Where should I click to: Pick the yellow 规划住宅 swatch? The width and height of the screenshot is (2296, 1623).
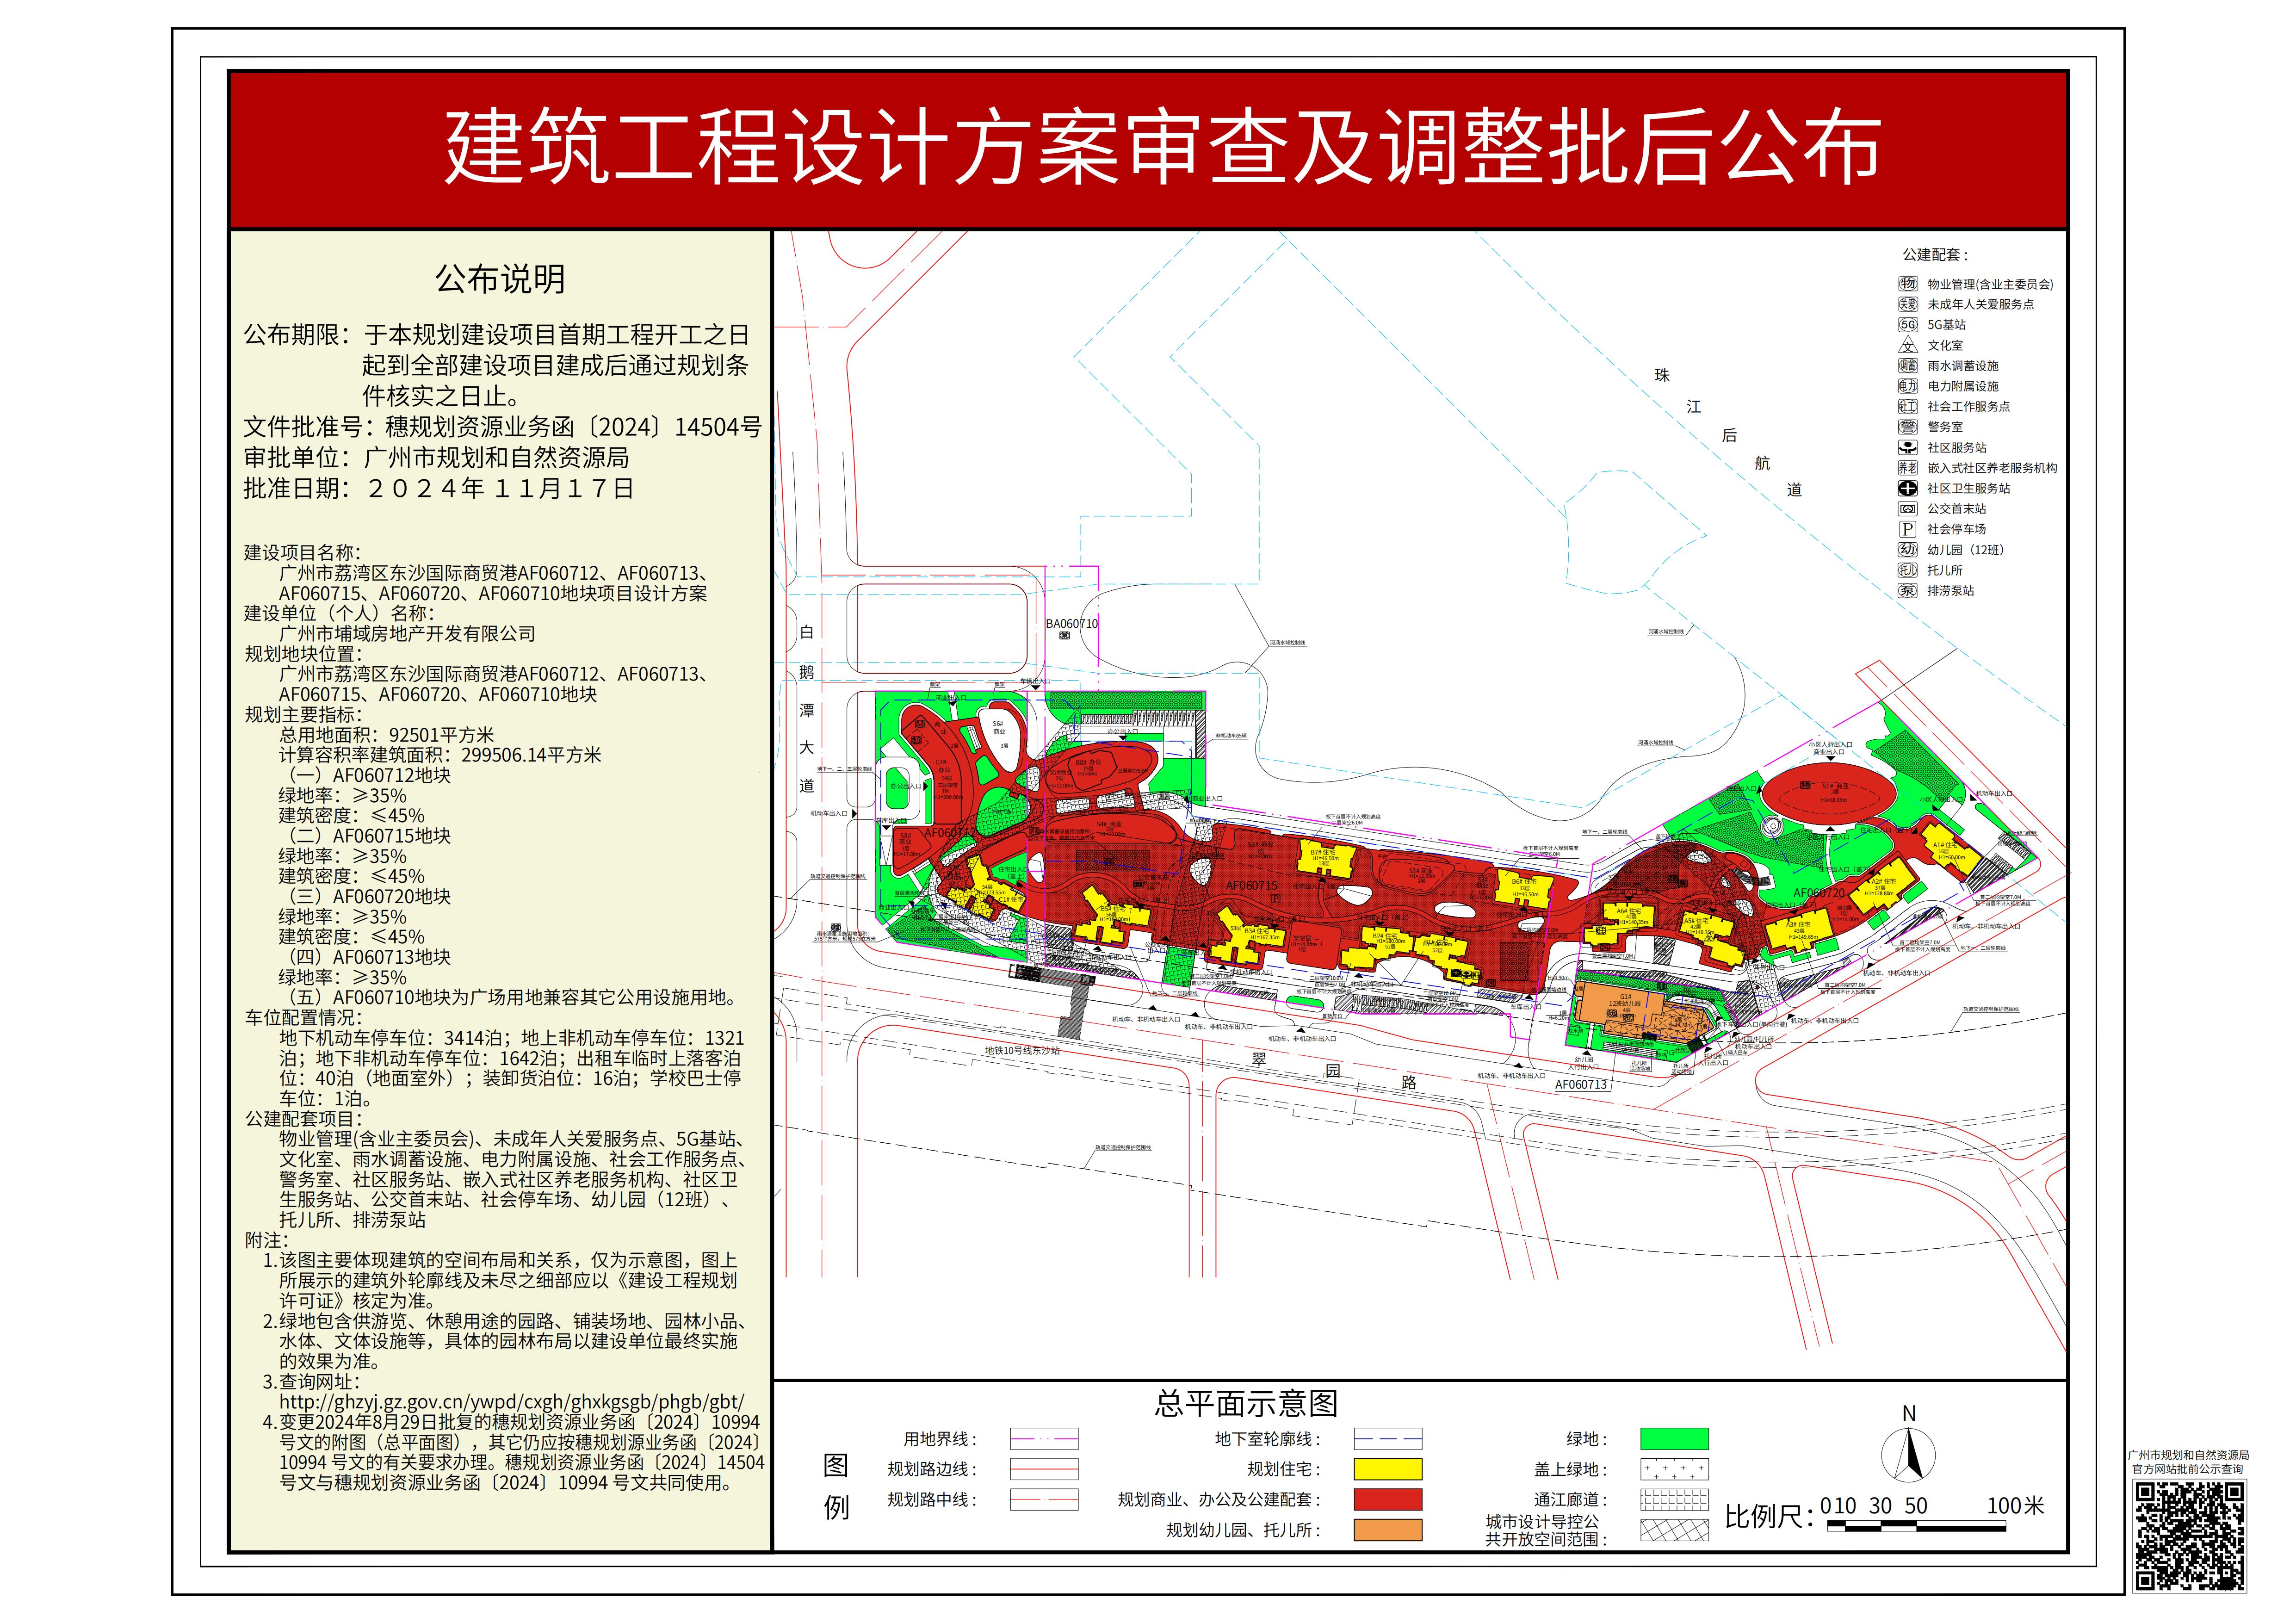coord(1387,1470)
